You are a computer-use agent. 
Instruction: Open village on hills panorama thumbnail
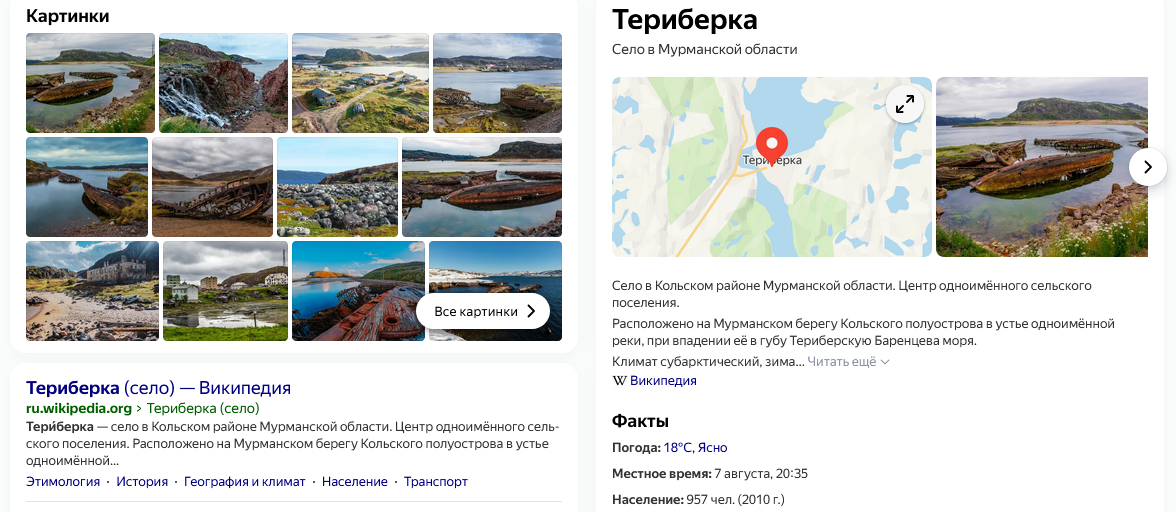(360, 83)
